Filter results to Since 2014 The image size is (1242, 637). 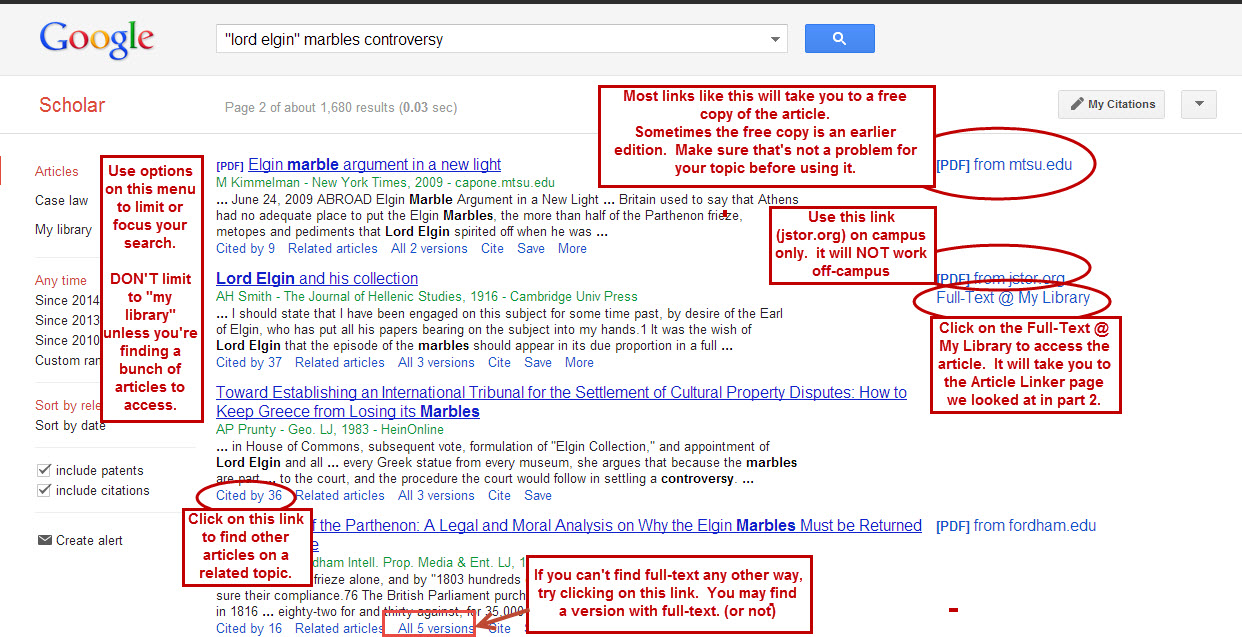tap(67, 300)
